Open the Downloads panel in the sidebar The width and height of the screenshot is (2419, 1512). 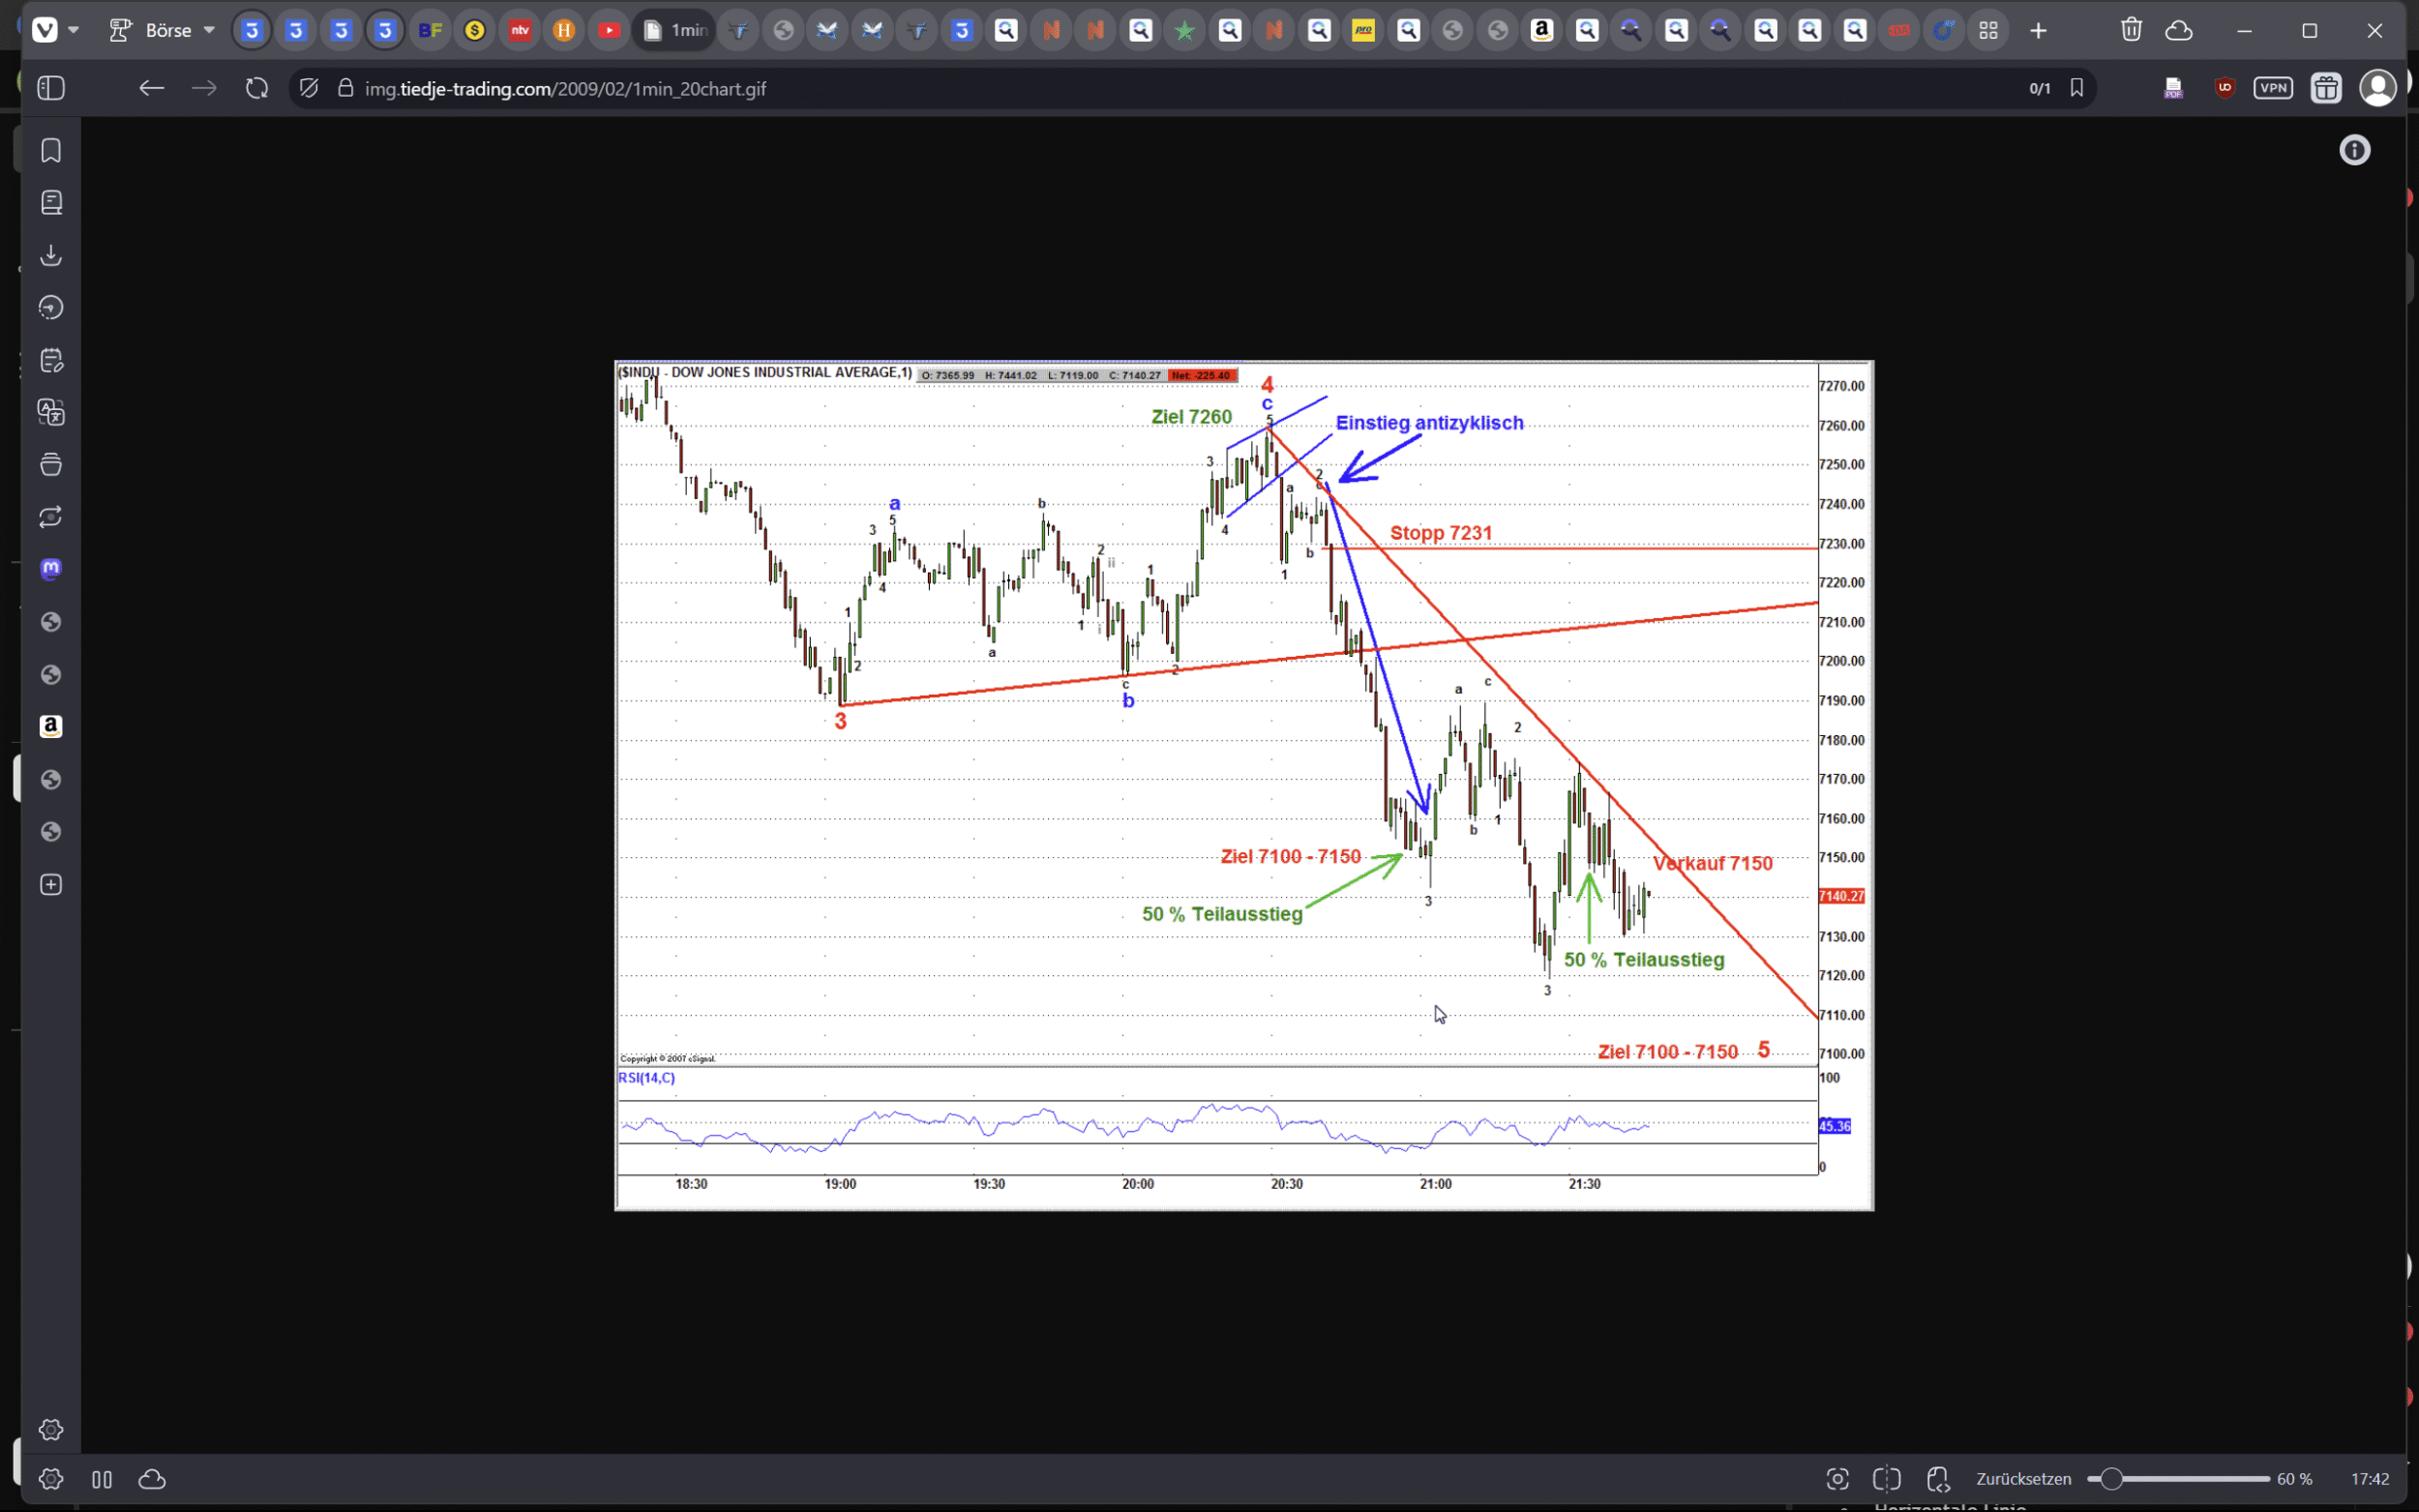pyautogui.click(x=51, y=255)
